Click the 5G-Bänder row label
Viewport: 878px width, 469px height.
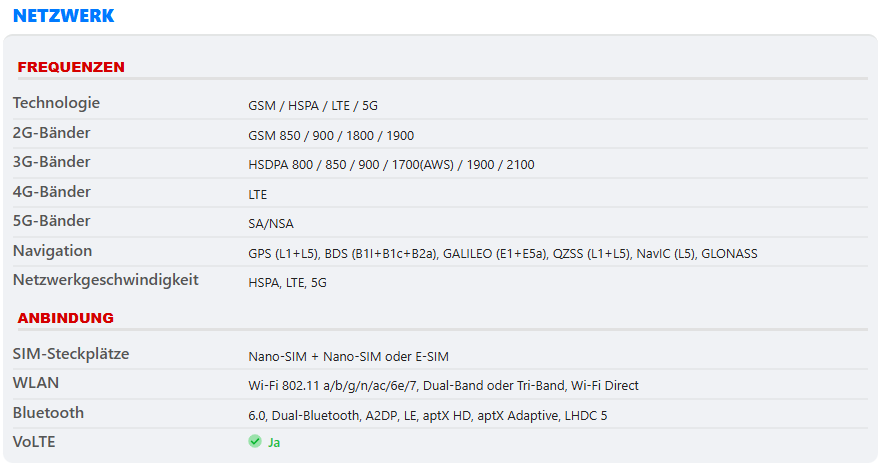(52, 221)
